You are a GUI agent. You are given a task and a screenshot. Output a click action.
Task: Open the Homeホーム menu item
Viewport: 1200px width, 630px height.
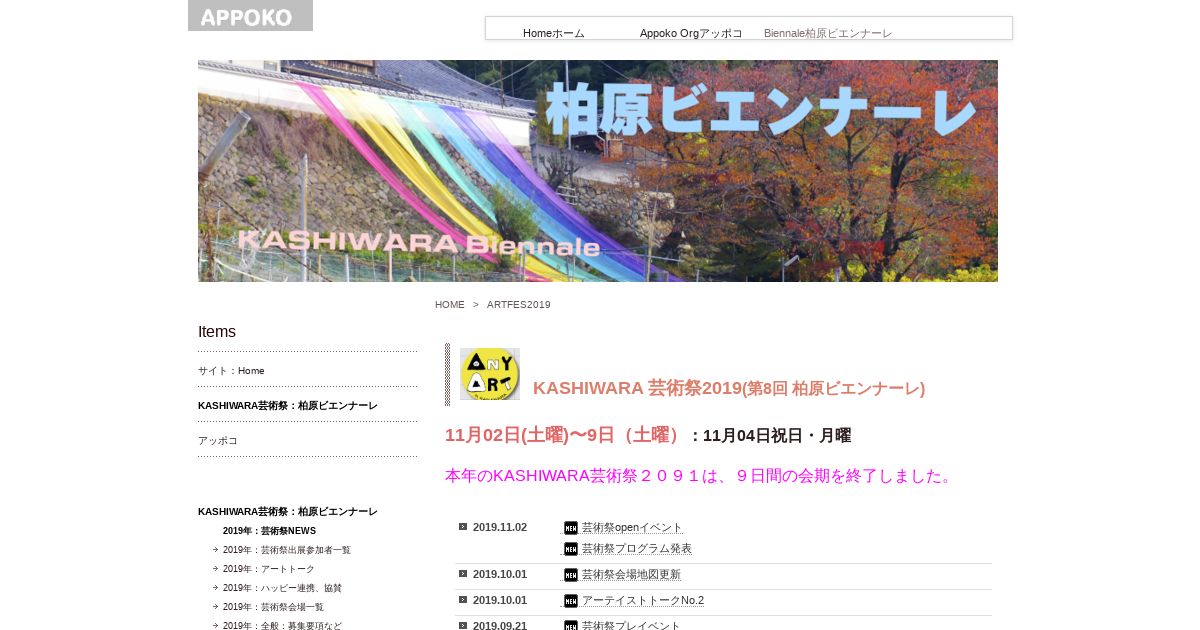553,33
